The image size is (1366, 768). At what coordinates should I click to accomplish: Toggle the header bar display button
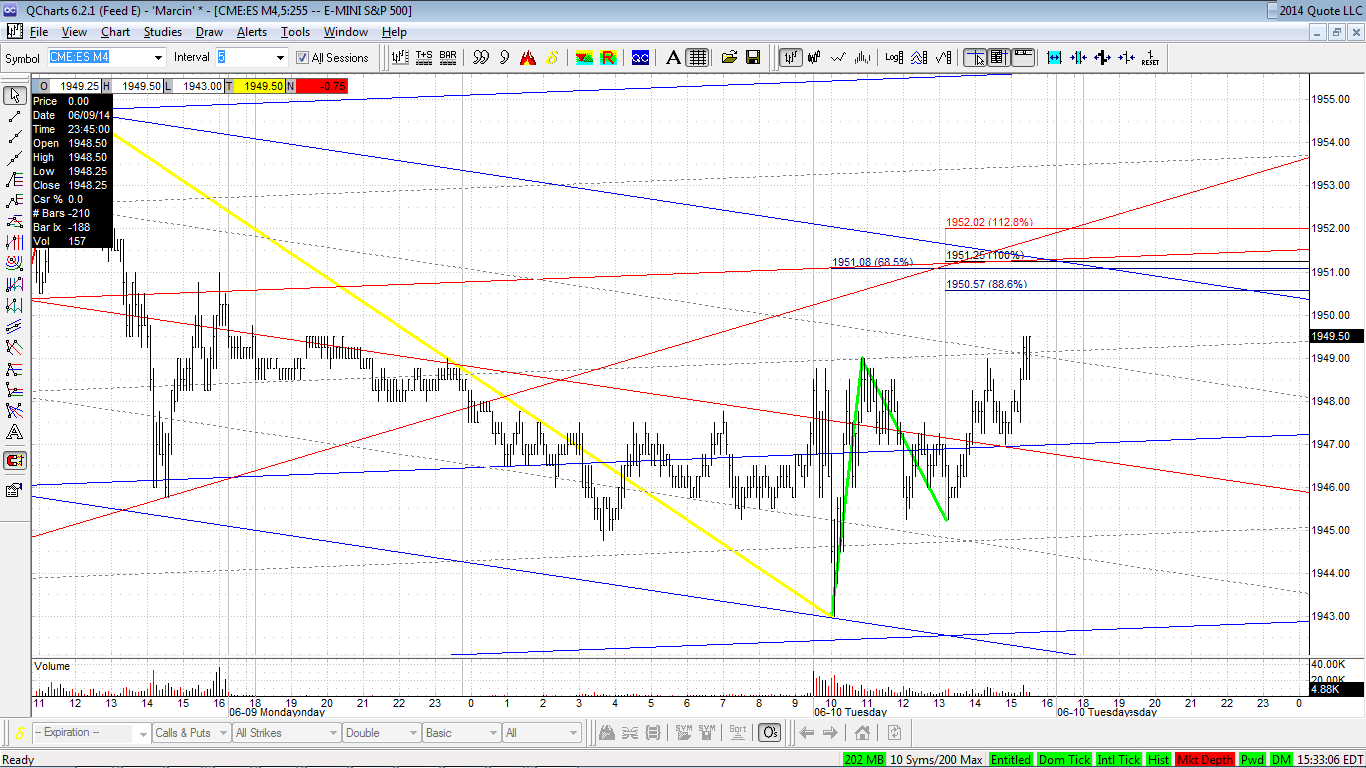click(x=1023, y=57)
